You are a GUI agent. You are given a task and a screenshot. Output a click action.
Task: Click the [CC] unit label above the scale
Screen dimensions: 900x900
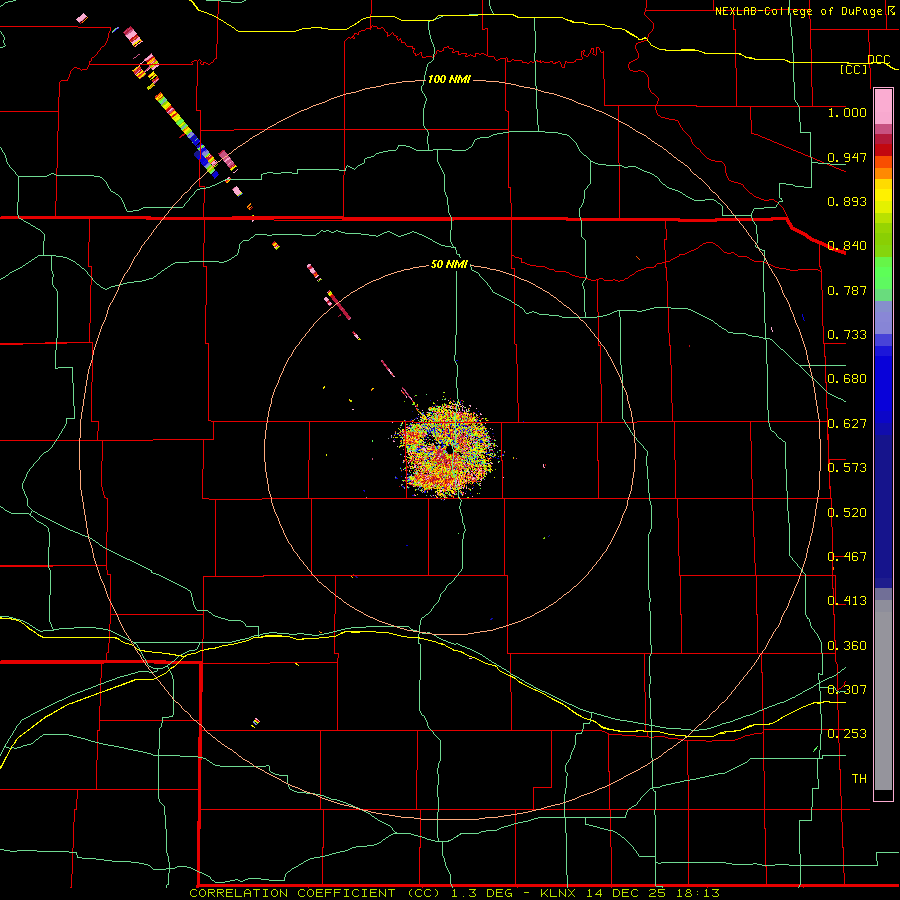(854, 70)
